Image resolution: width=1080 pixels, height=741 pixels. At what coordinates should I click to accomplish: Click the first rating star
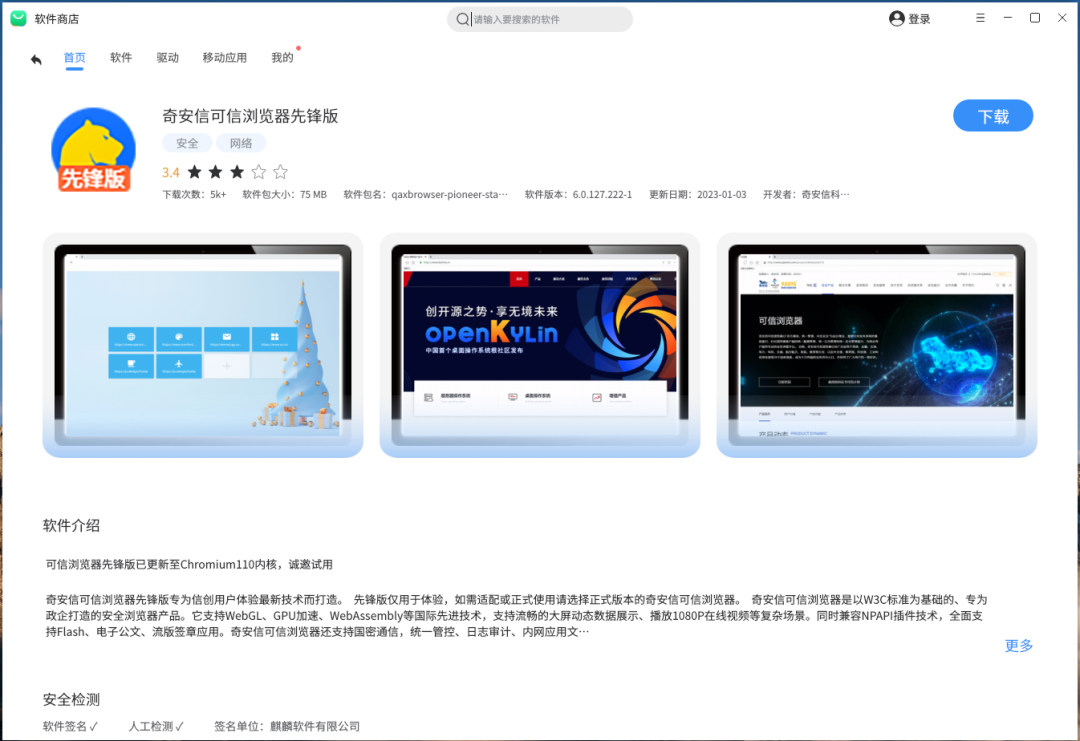195,172
